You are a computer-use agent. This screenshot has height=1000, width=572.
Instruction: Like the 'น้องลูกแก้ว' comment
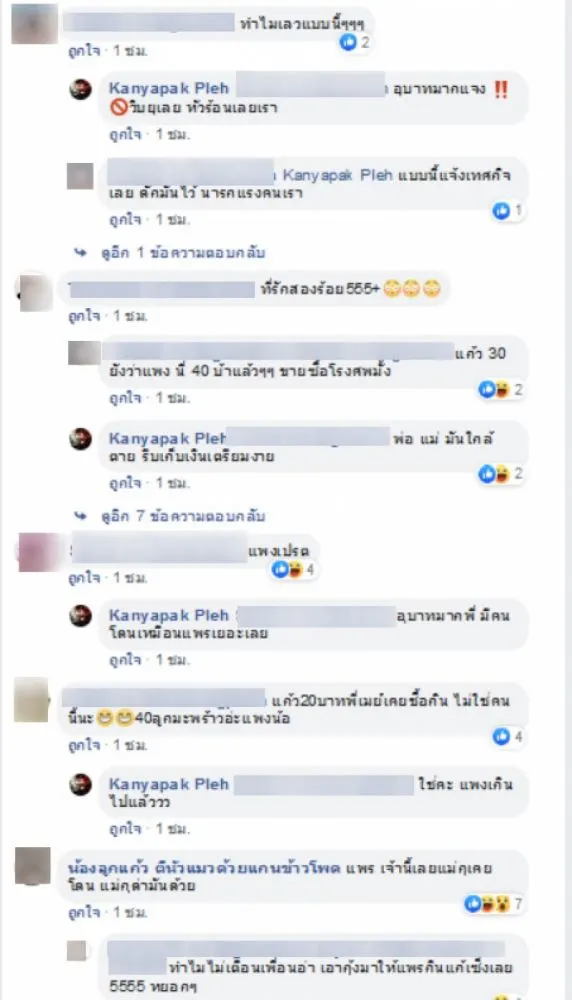click(x=84, y=913)
